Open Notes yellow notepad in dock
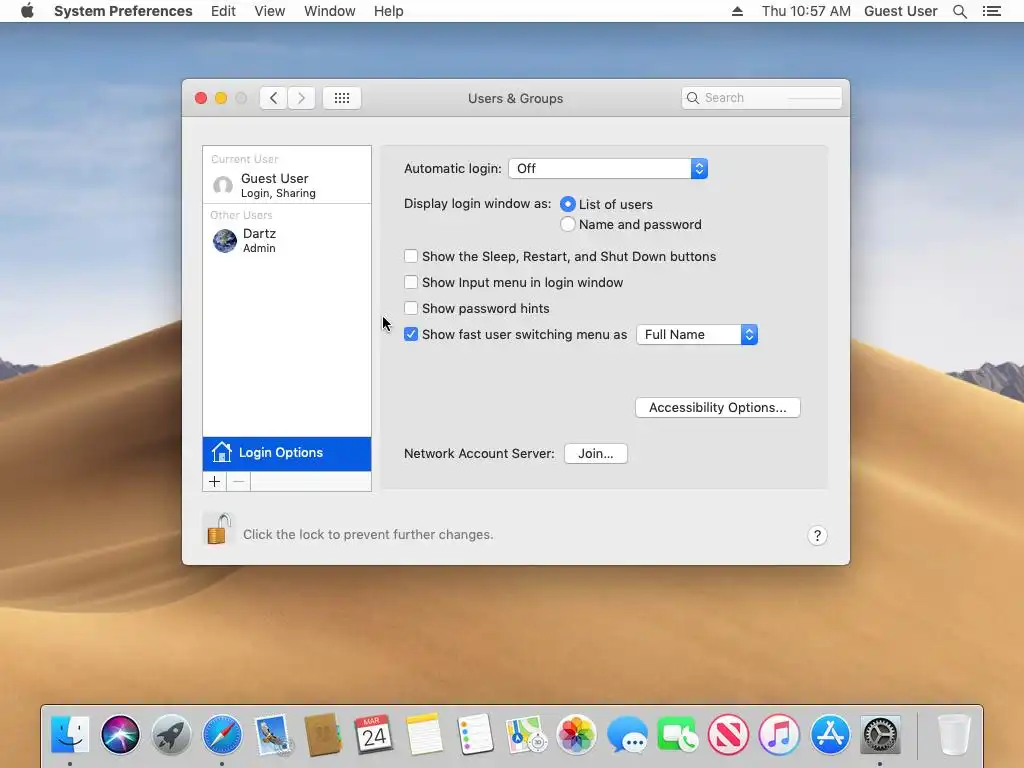Screen dimensions: 1024x768 [424, 734]
